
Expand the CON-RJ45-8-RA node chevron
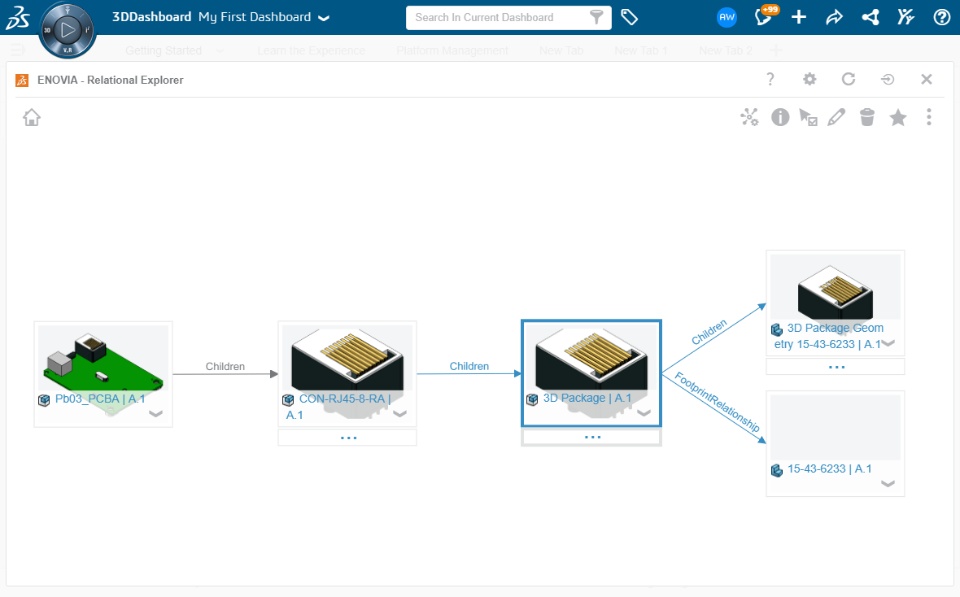click(x=400, y=413)
